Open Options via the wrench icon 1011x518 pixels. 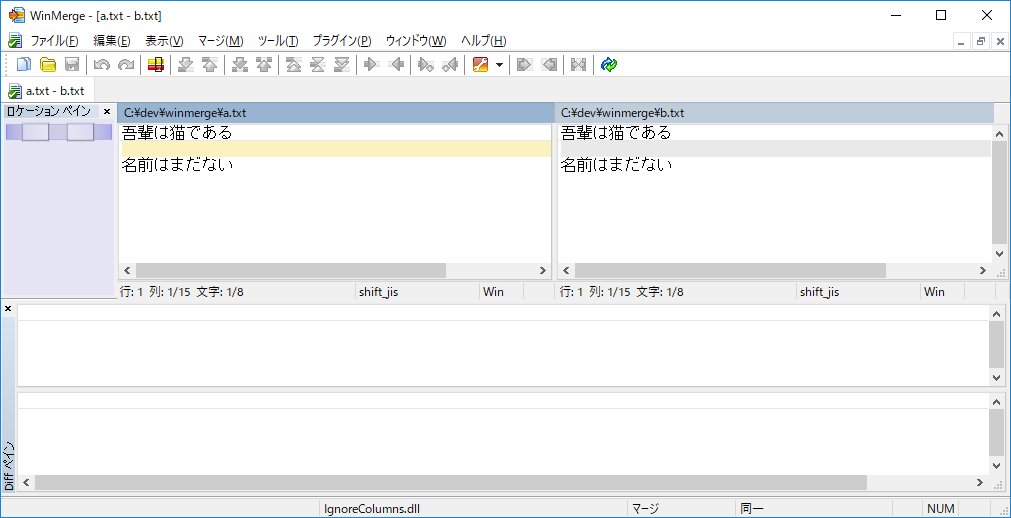pos(480,65)
